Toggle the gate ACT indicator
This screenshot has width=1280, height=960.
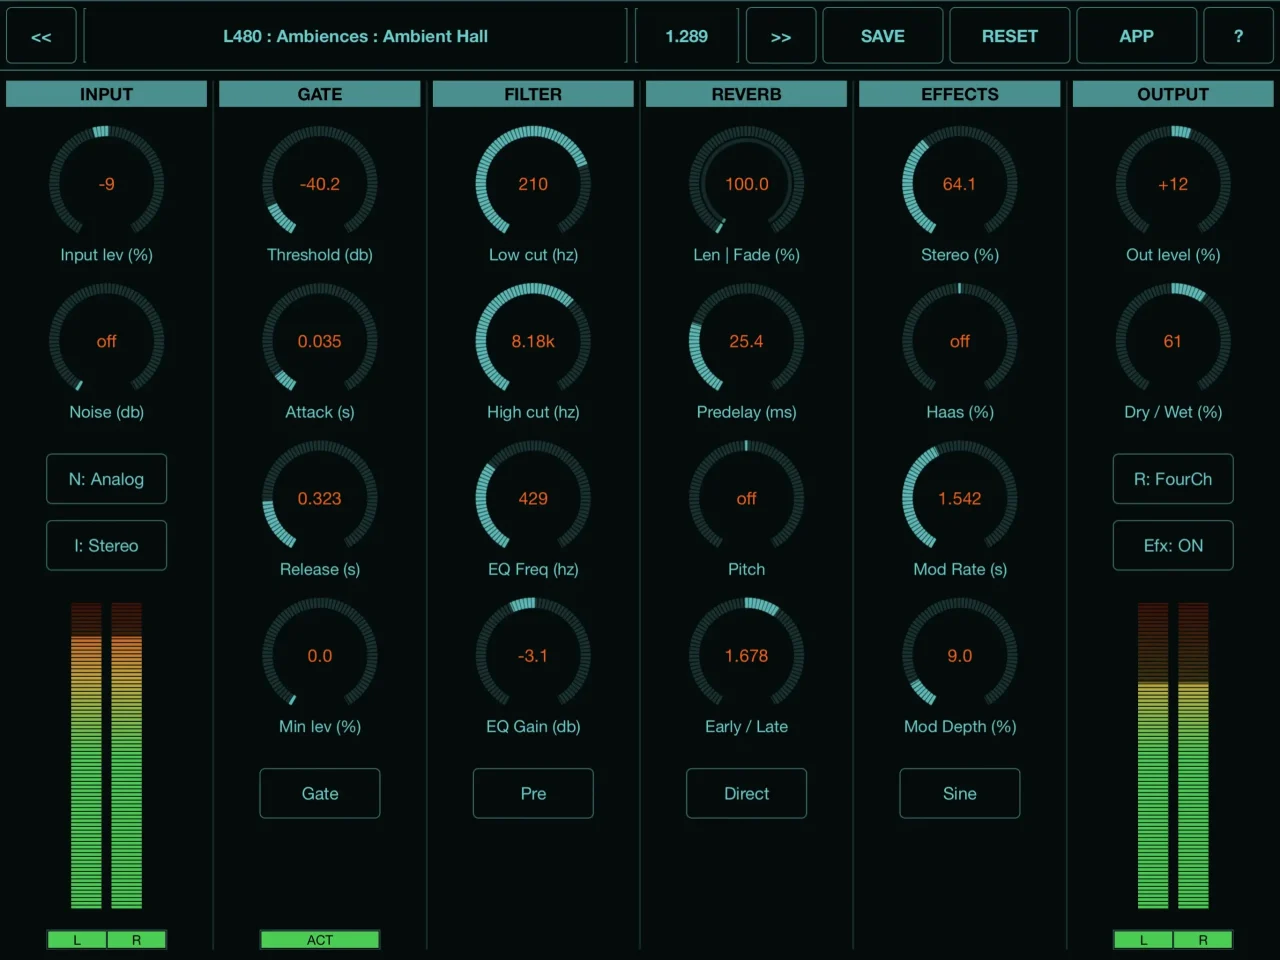pos(320,939)
